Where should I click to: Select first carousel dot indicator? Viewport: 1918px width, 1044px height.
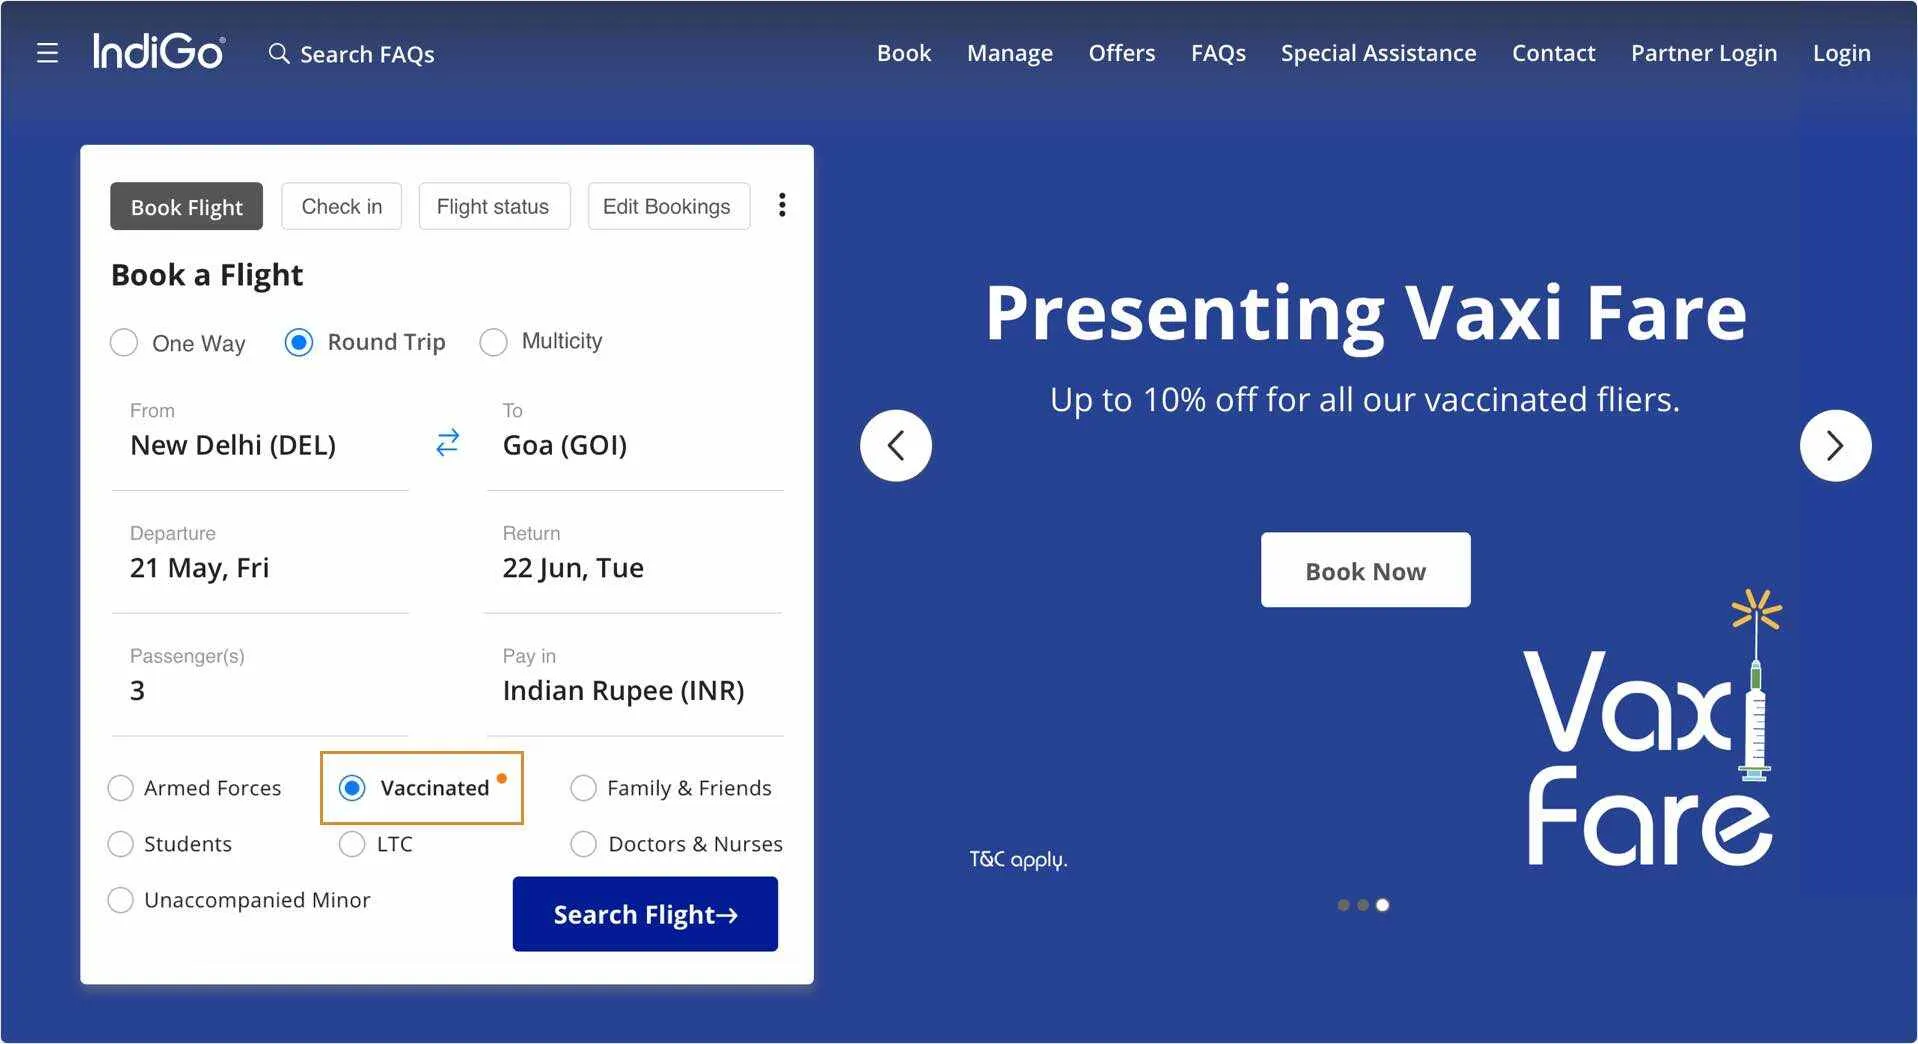[x=1343, y=905]
